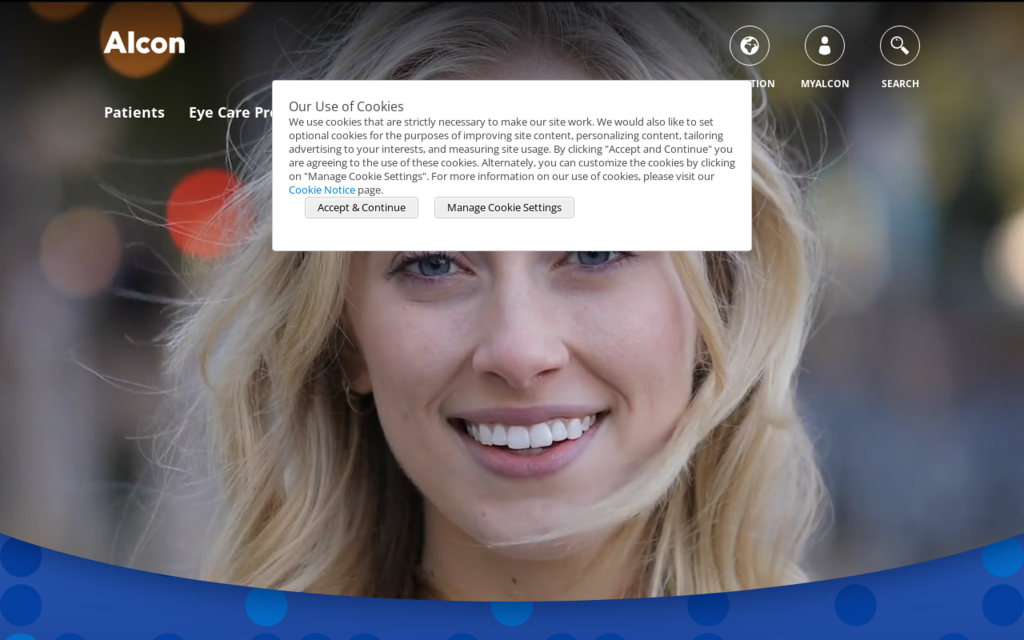The image size is (1024, 640).
Task: Open the Location globe icon
Action: 749,46
